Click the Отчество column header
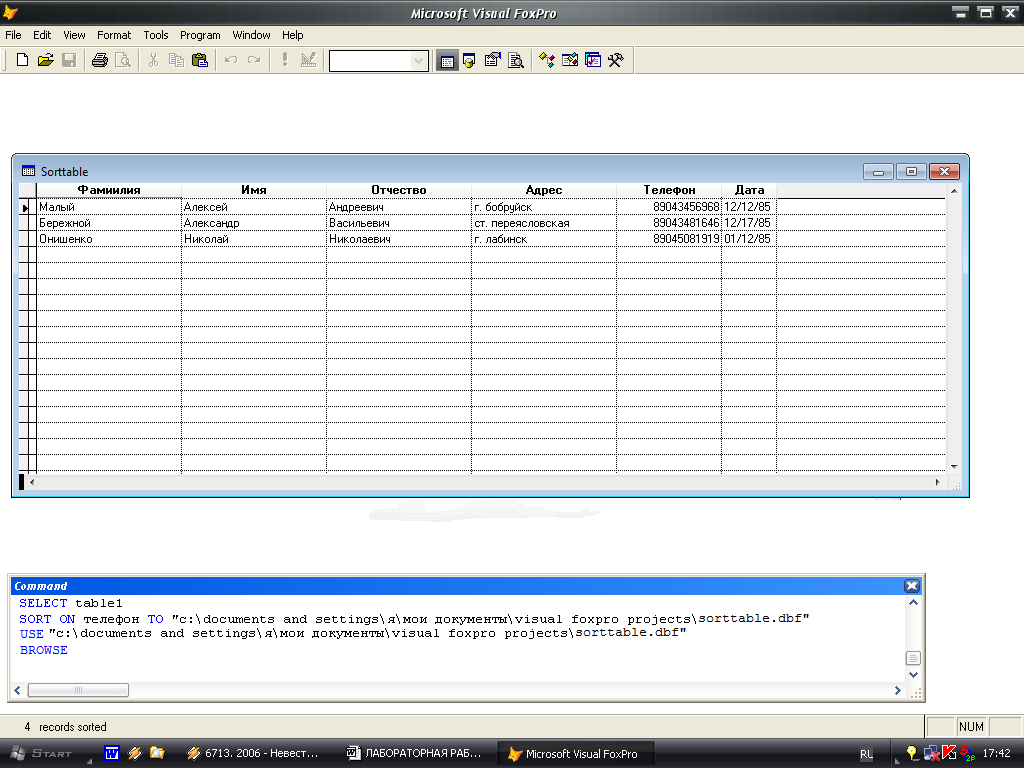1026x770 pixels. (399, 190)
